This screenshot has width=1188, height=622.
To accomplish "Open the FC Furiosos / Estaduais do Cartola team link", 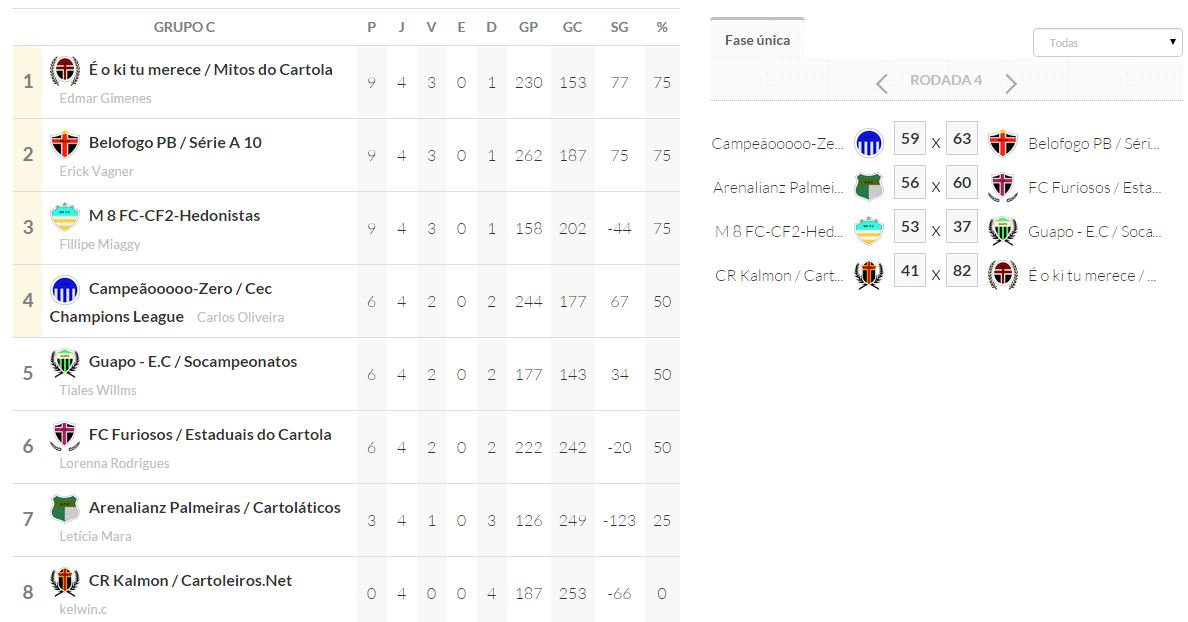I will [210, 435].
